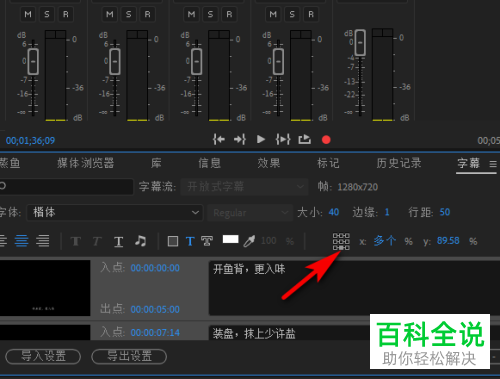Click the third track volume fader handle
The height and width of the screenshot is (379, 500).
[197, 62]
